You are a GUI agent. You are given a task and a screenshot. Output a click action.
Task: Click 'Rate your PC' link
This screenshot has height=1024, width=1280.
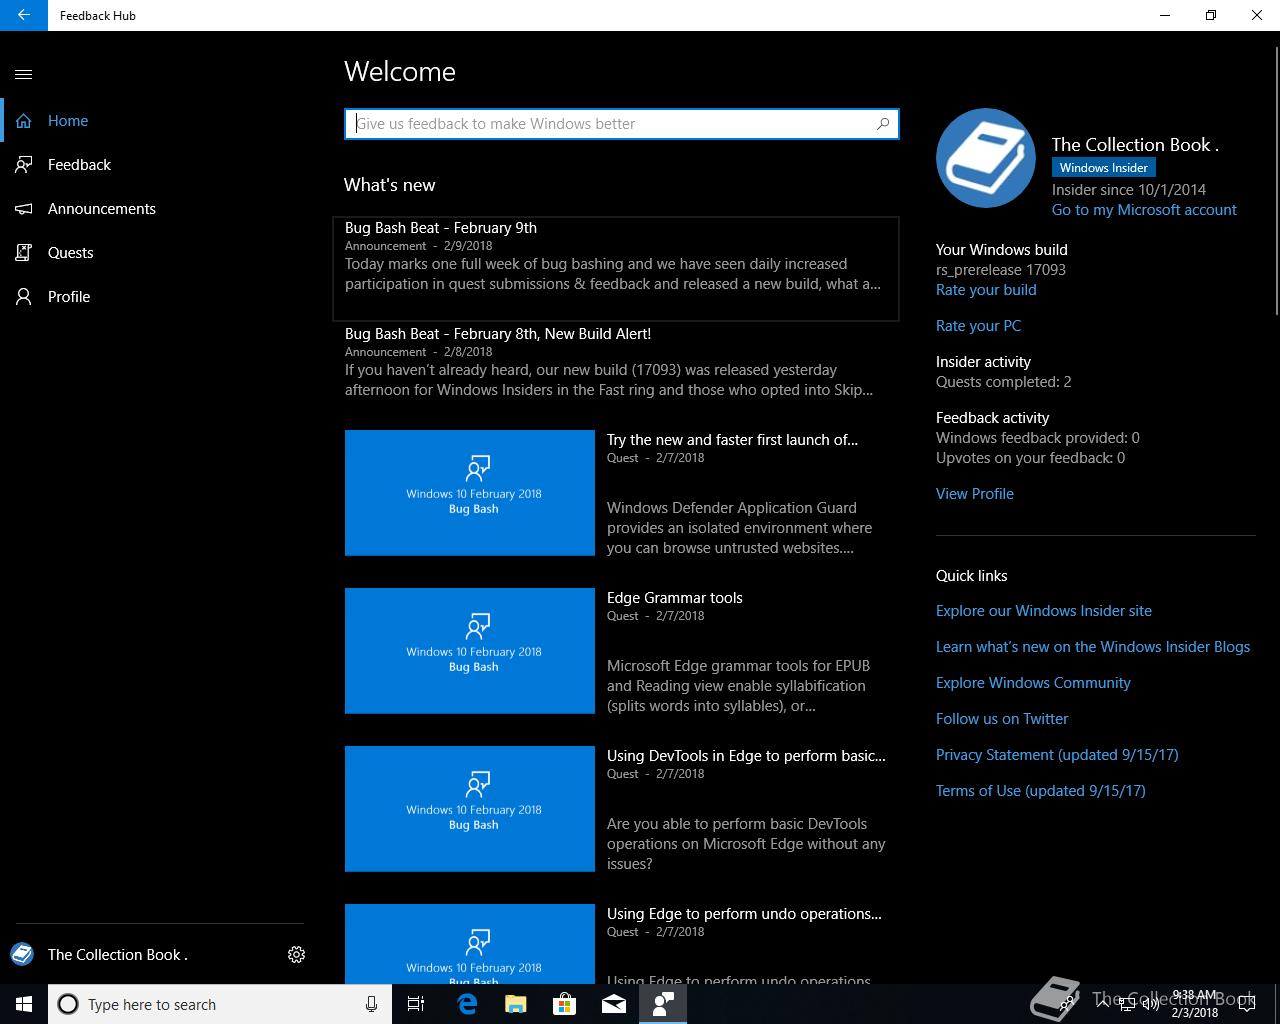coord(978,326)
